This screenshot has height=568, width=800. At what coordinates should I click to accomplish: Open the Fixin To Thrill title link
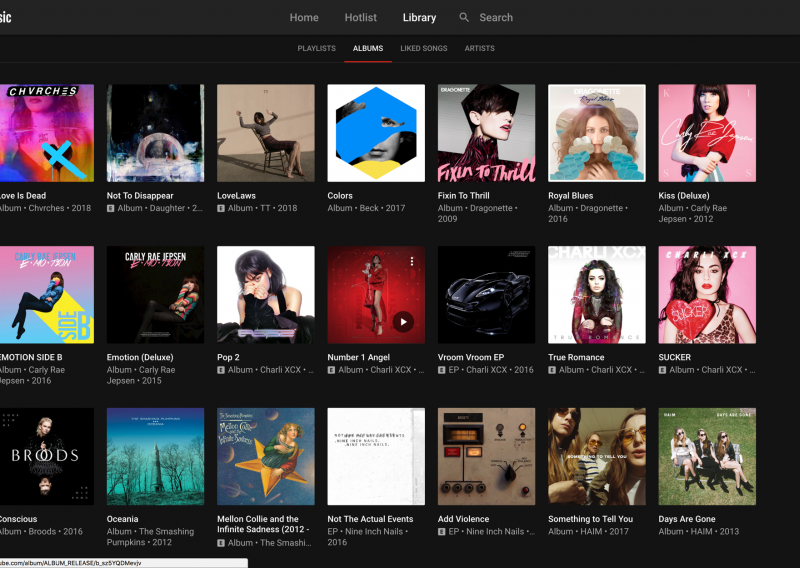click(x=463, y=195)
